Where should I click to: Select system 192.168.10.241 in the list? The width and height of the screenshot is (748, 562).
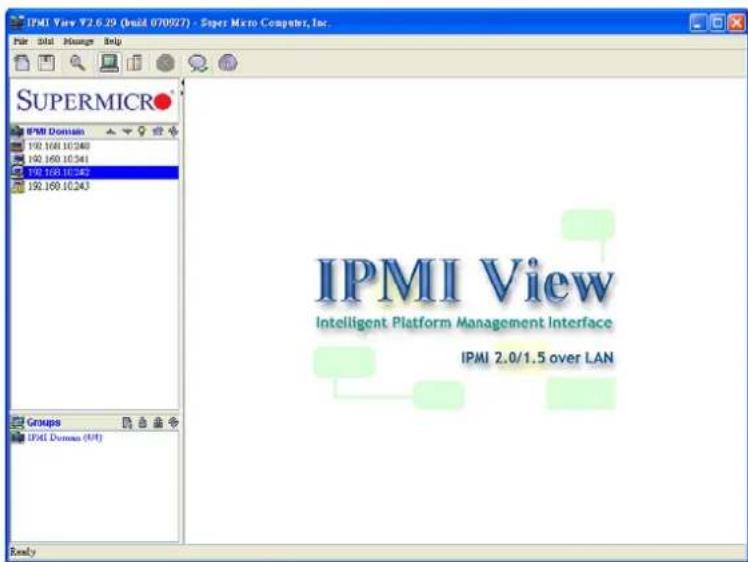click(x=94, y=159)
